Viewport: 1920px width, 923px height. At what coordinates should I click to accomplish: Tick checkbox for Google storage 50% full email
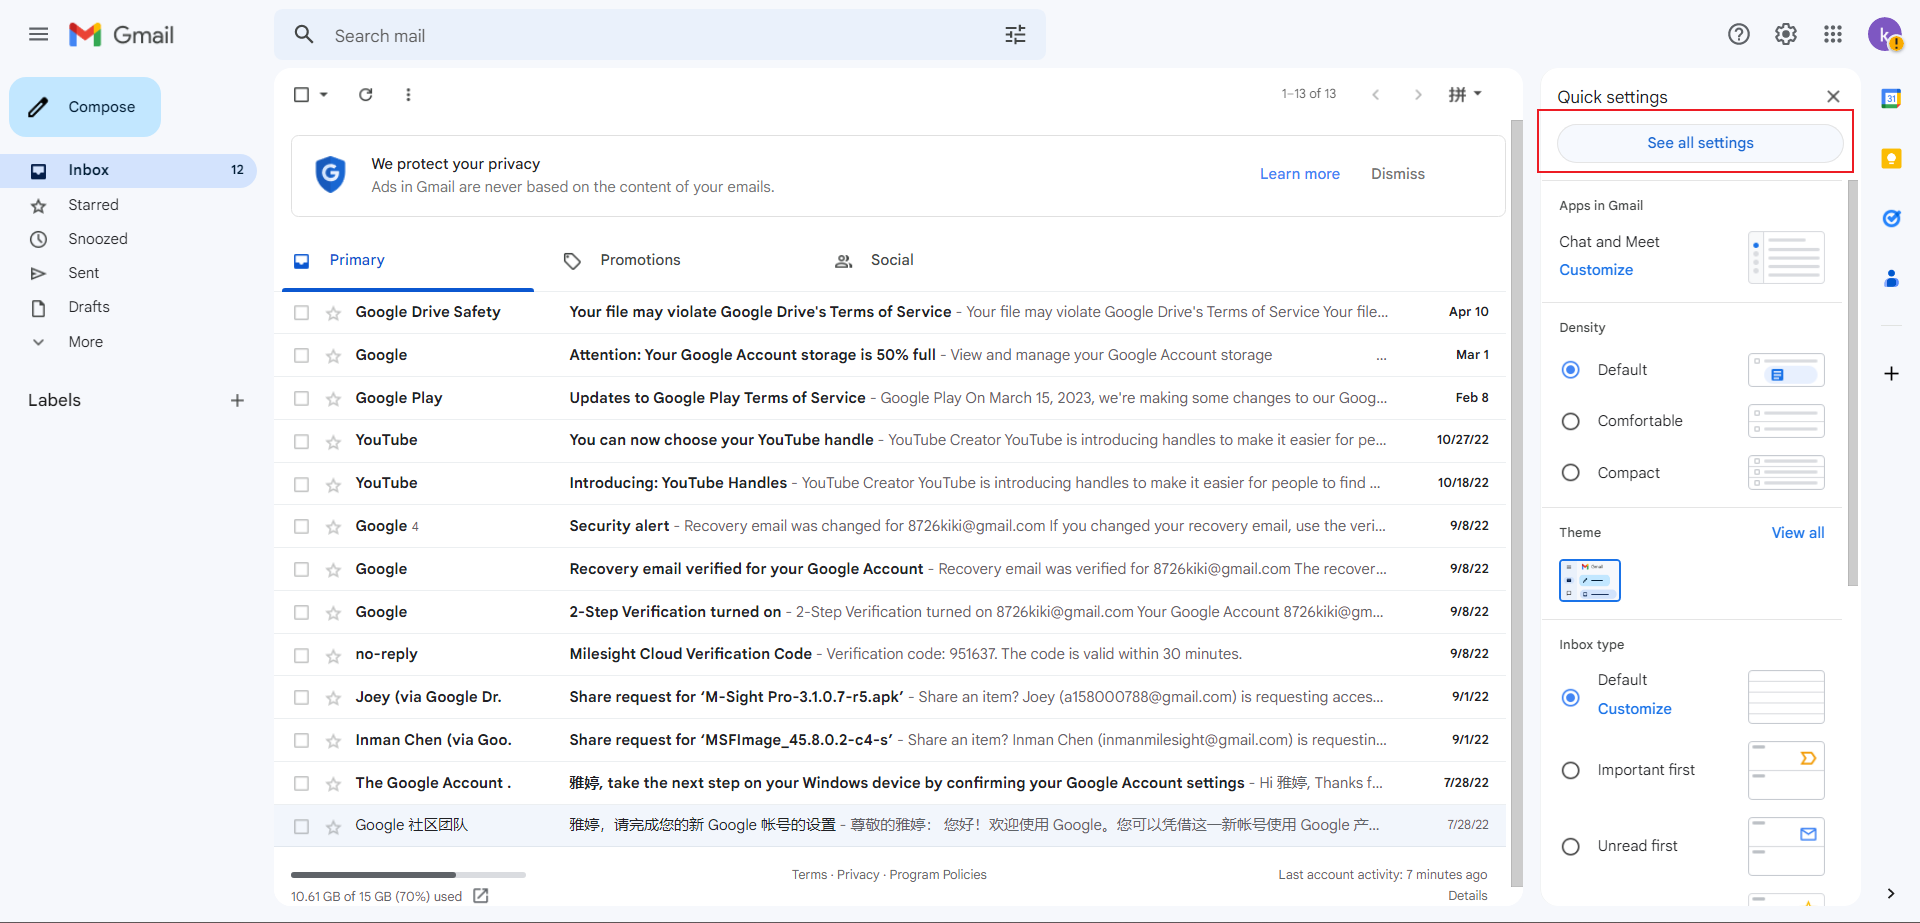coord(301,356)
